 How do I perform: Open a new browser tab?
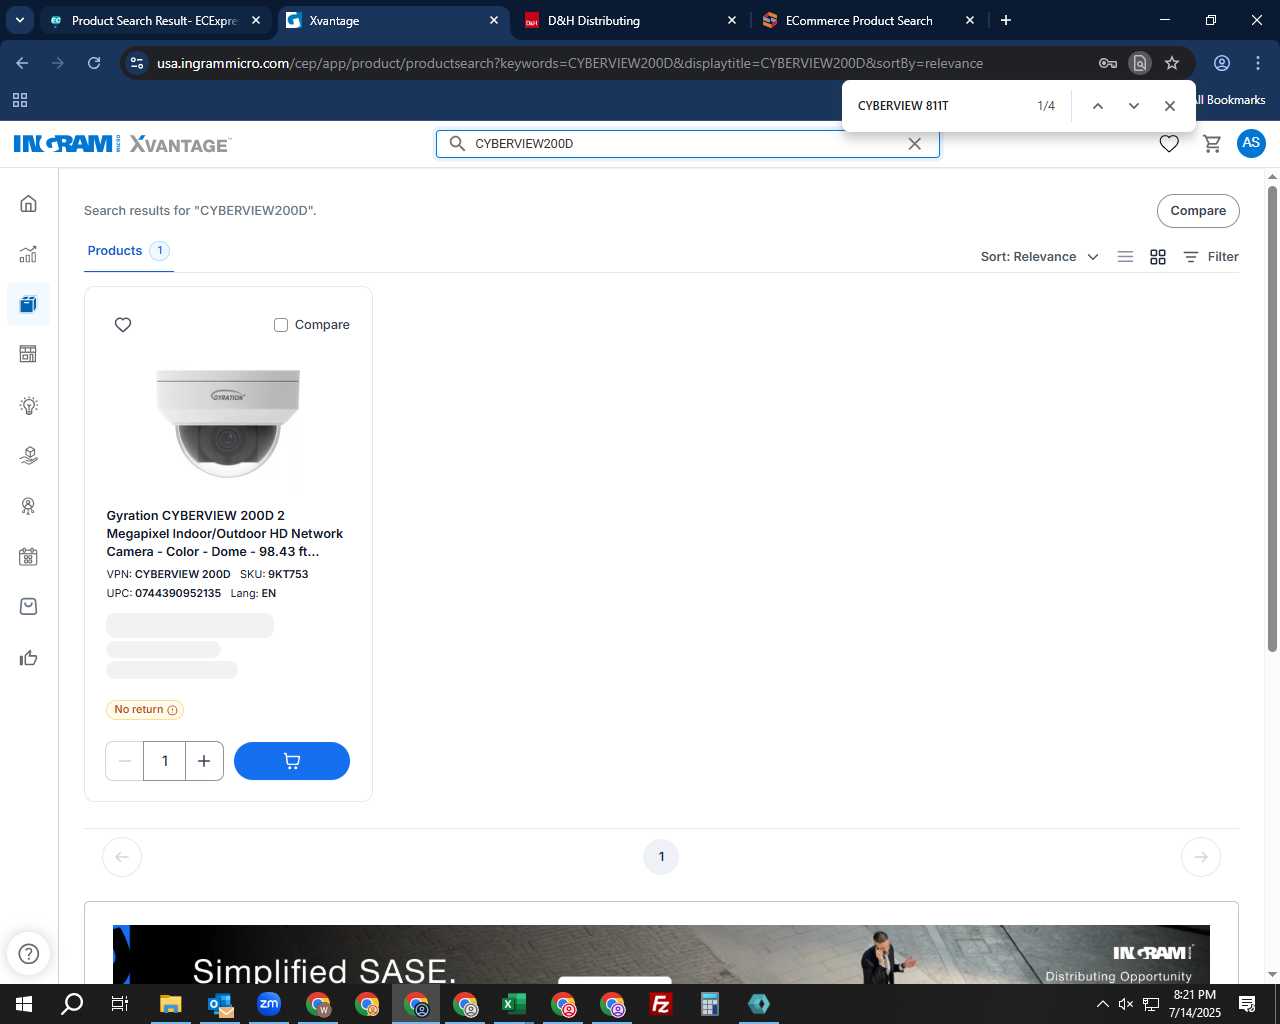click(x=1006, y=20)
